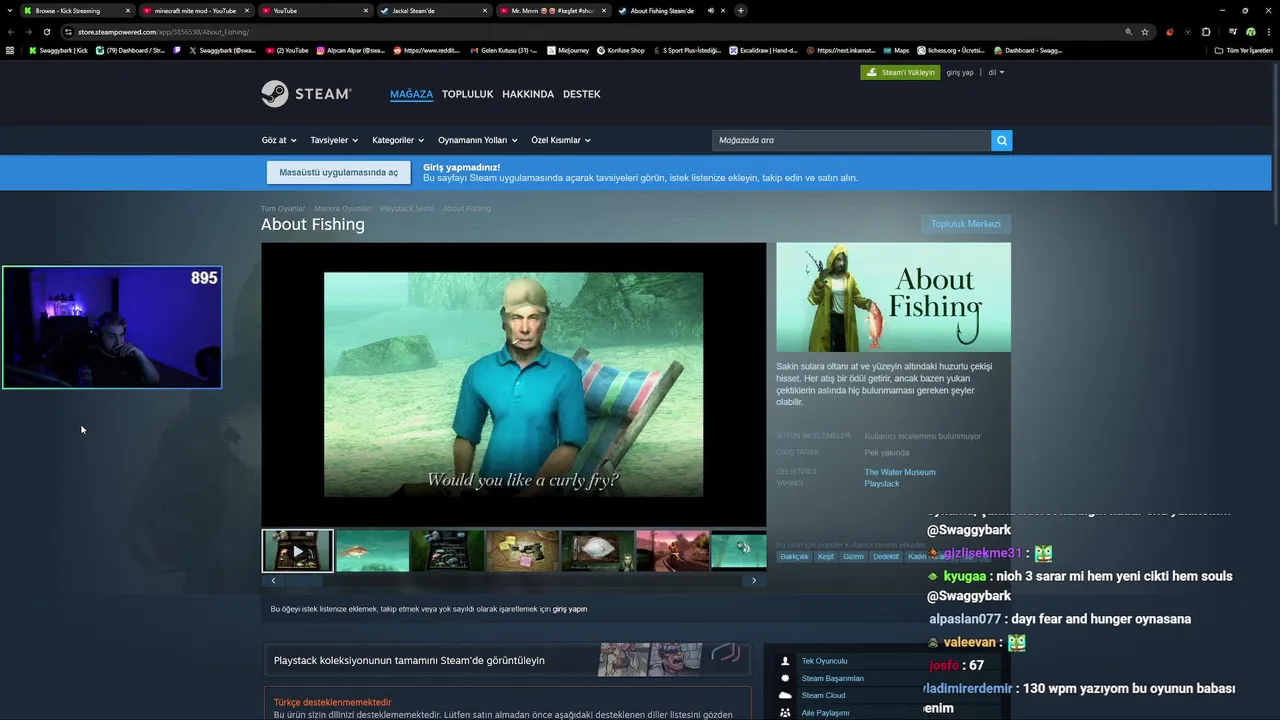Go back using the browser back arrow

click(x=11, y=32)
